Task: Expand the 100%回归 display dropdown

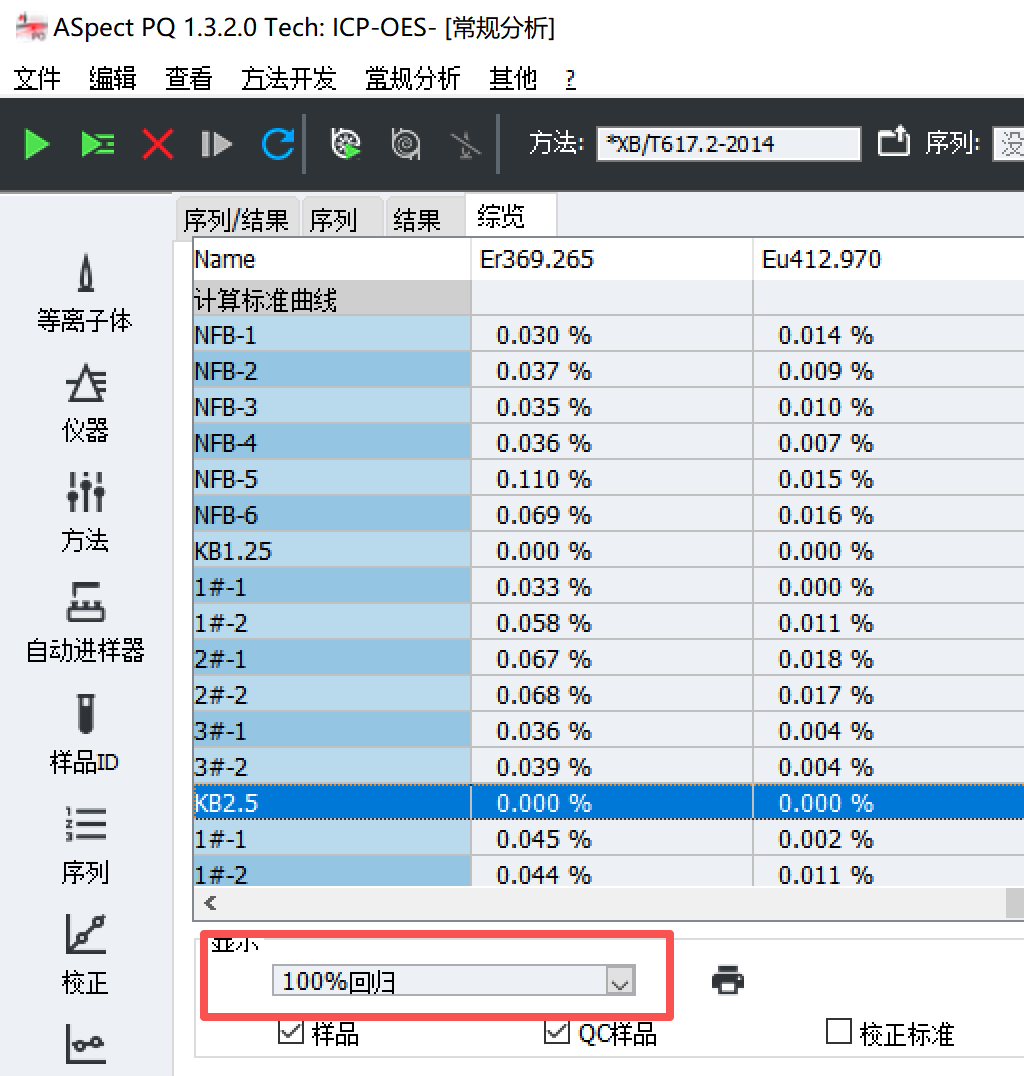Action: (620, 982)
